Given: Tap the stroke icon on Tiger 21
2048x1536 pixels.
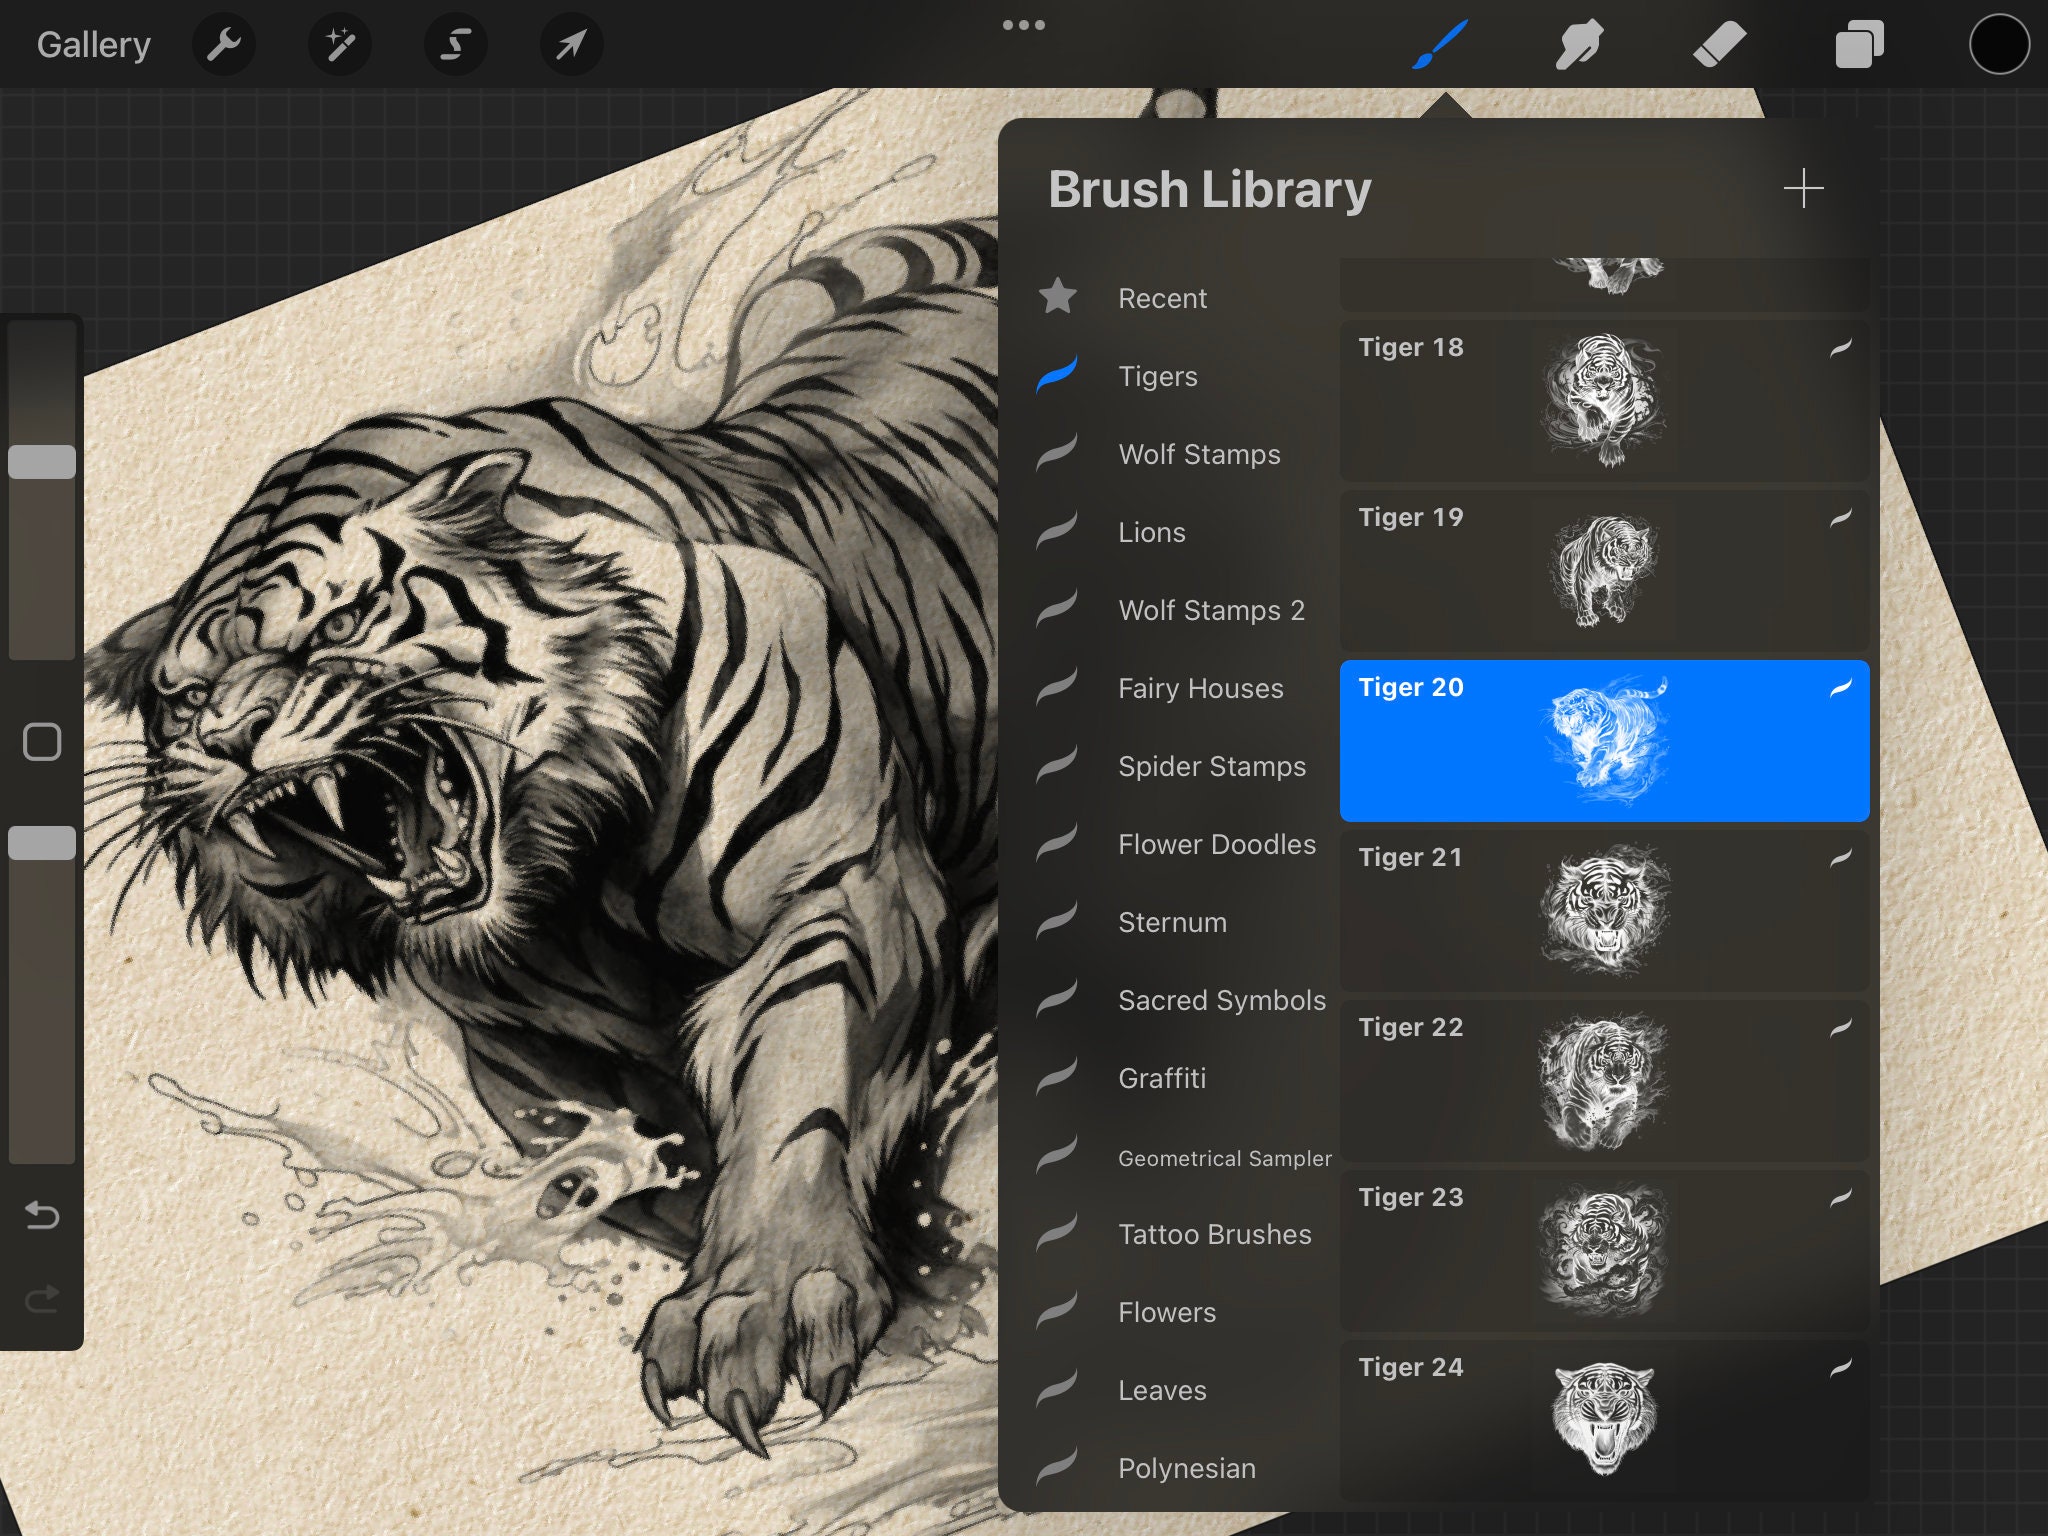Looking at the screenshot, I should pos(1841,857).
